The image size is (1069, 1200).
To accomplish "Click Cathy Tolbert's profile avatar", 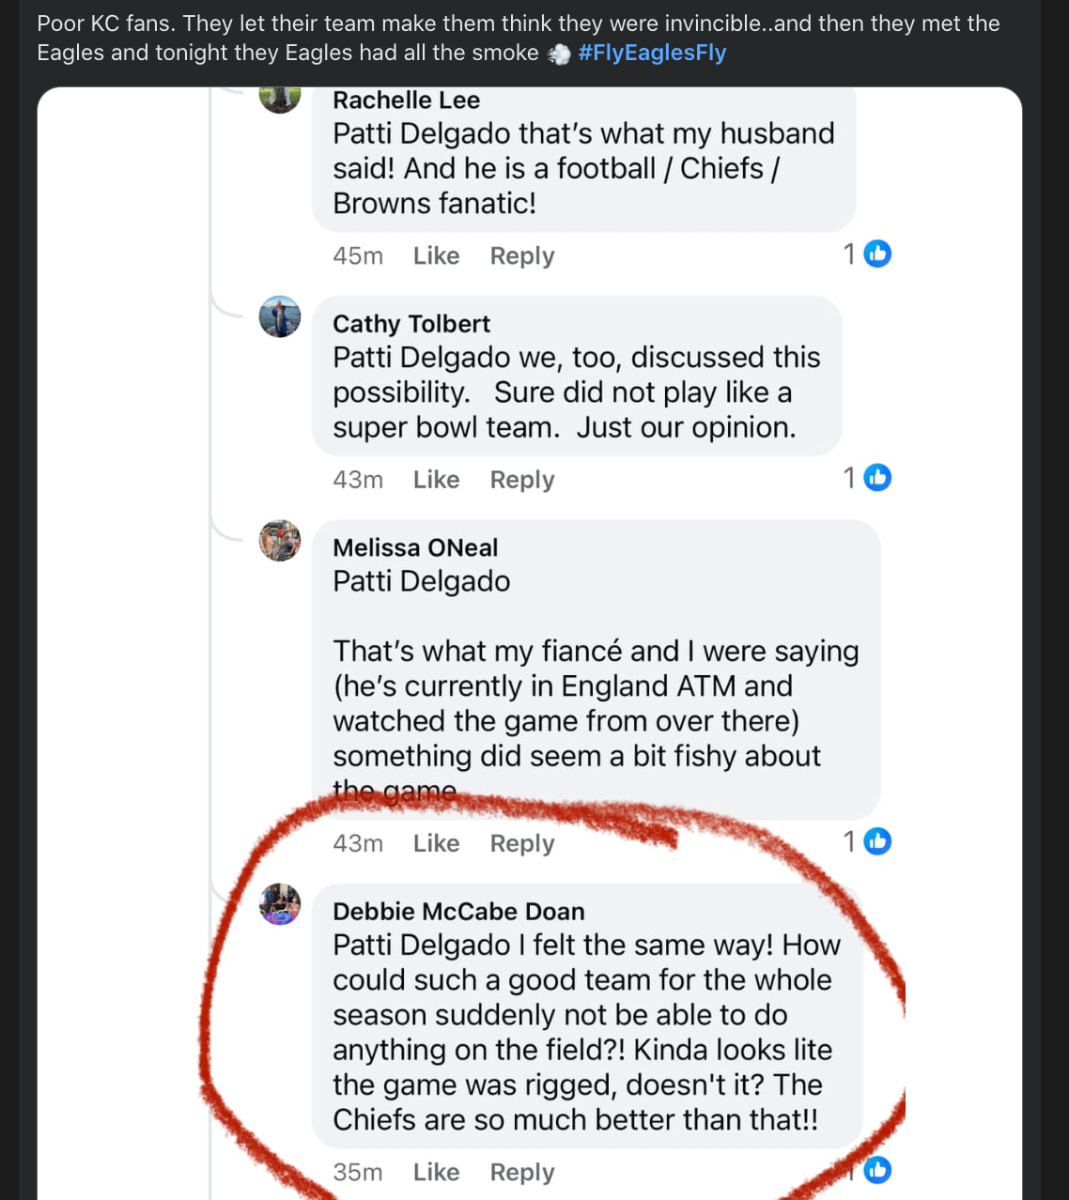I will [280, 317].
